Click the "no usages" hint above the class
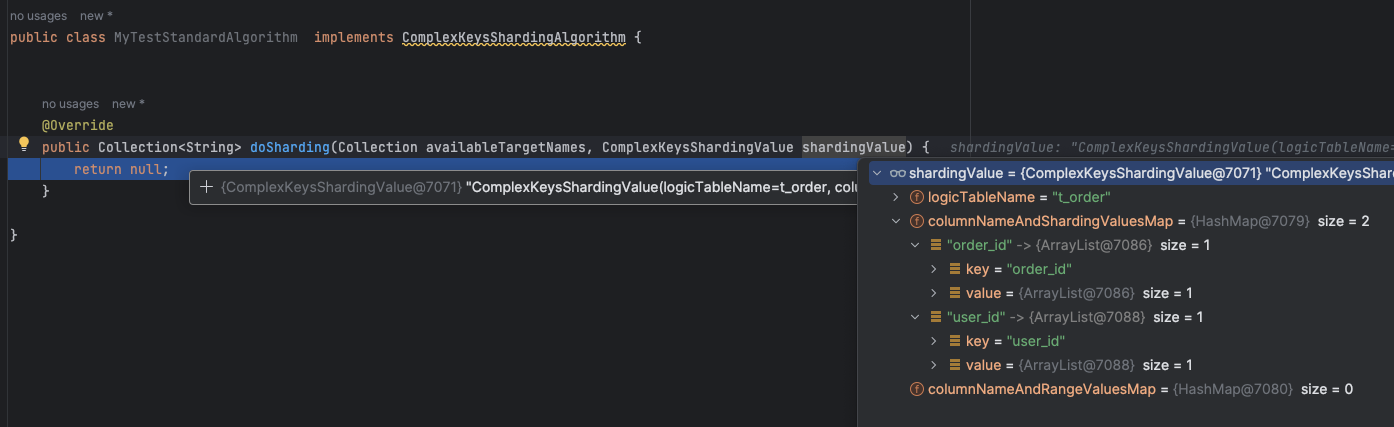1394x427 pixels. pyautogui.click(x=38, y=16)
